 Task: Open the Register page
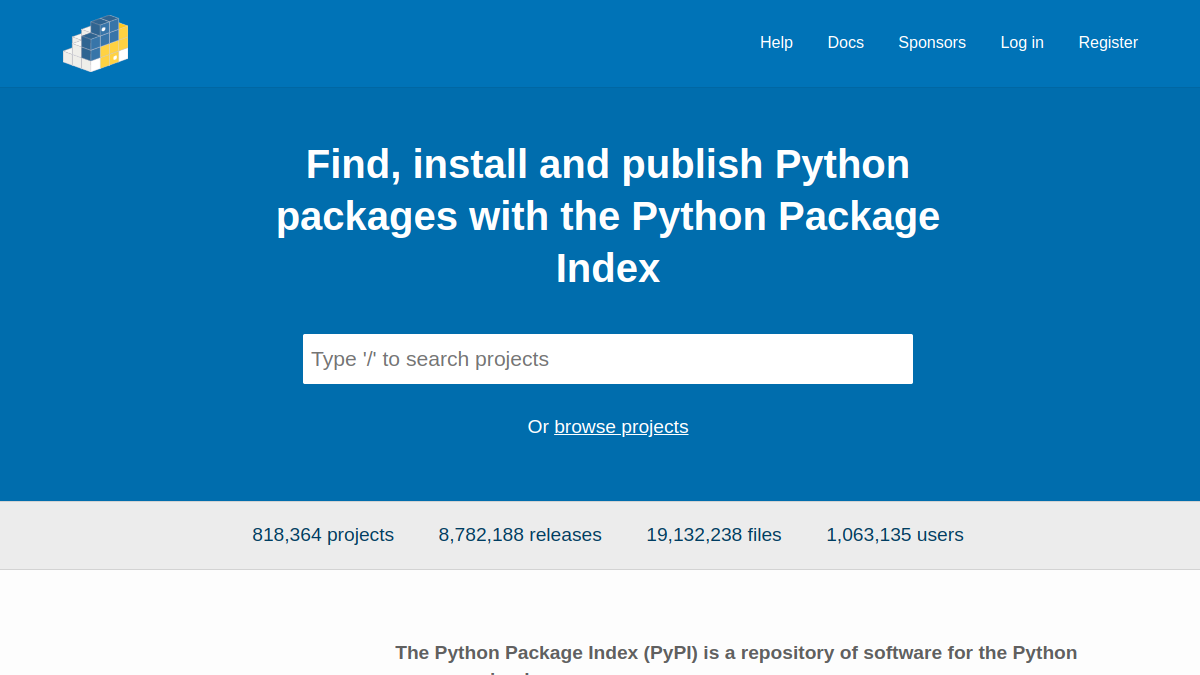coord(1108,42)
